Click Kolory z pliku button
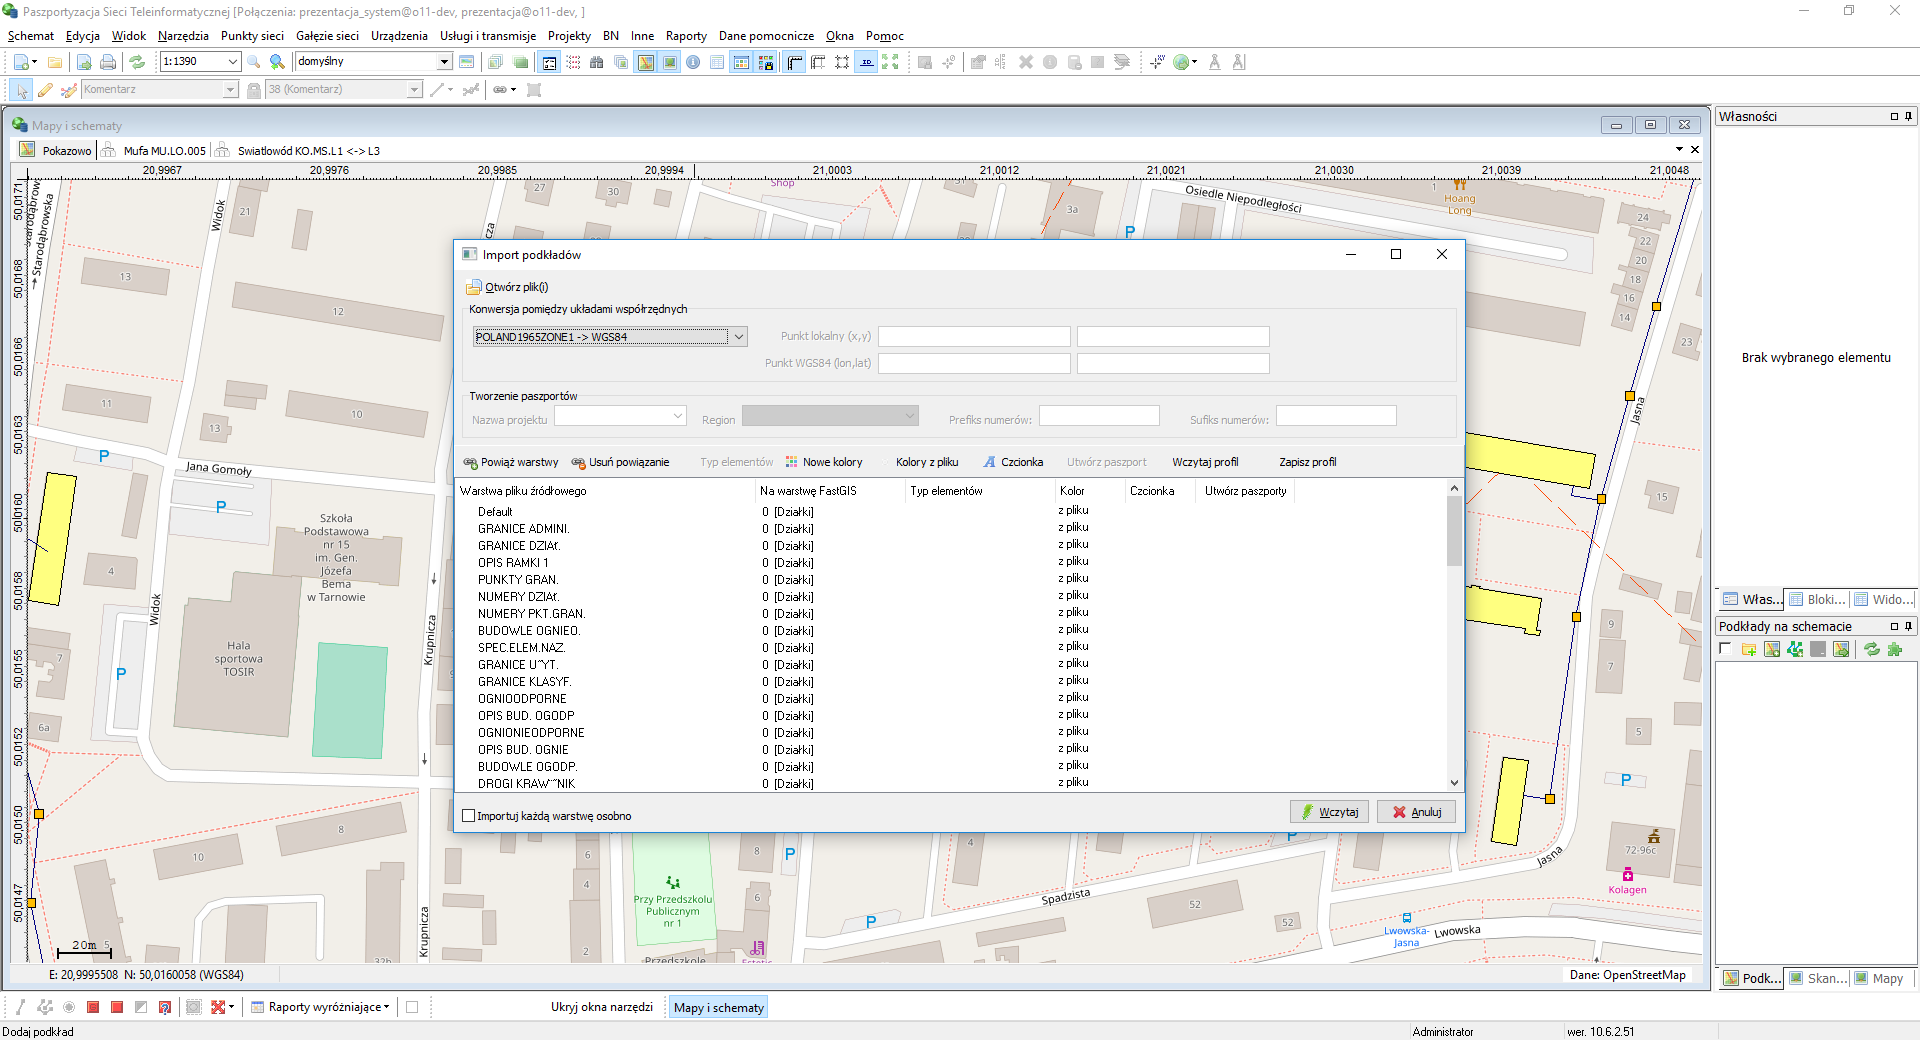The image size is (1920, 1040). [927, 462]
